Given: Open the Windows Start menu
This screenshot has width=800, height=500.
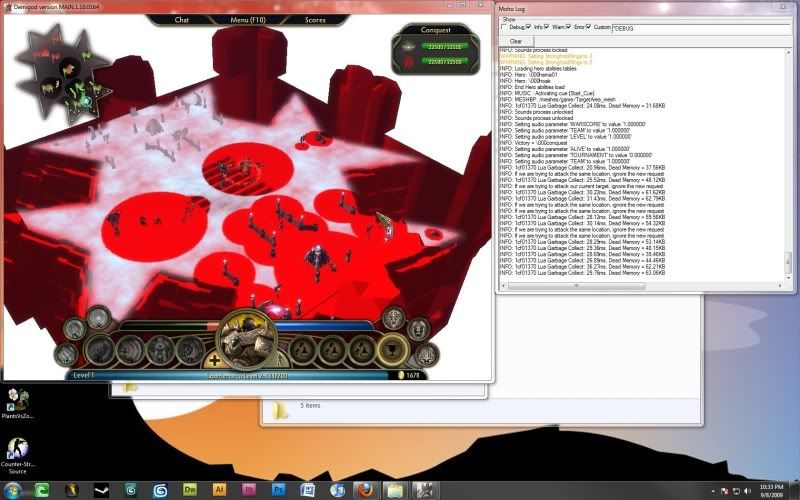Looking at the screenshot, I should point(12,490).
